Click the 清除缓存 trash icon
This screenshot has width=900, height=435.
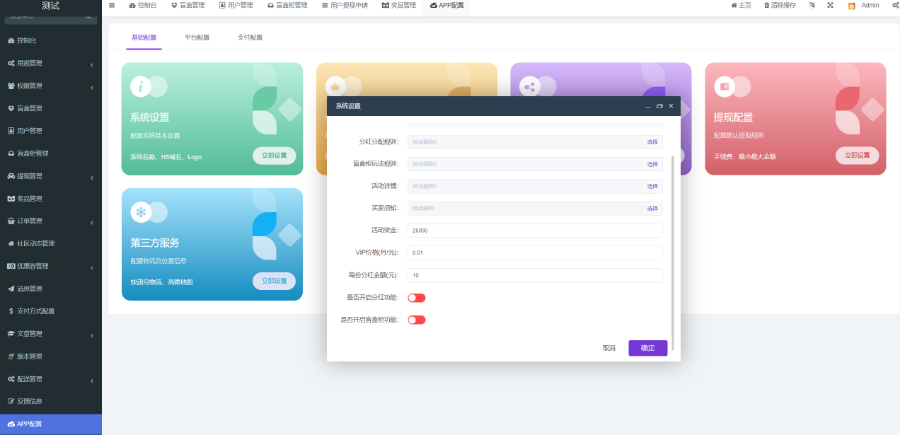pyautogui.click(x=767, y=5)
